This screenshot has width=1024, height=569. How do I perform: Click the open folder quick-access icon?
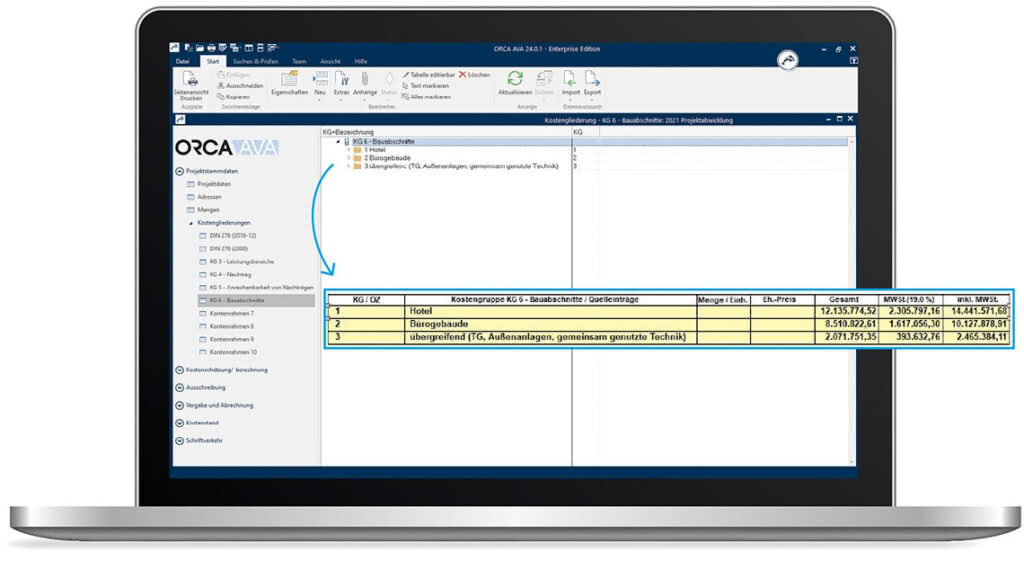click(199, 48)
